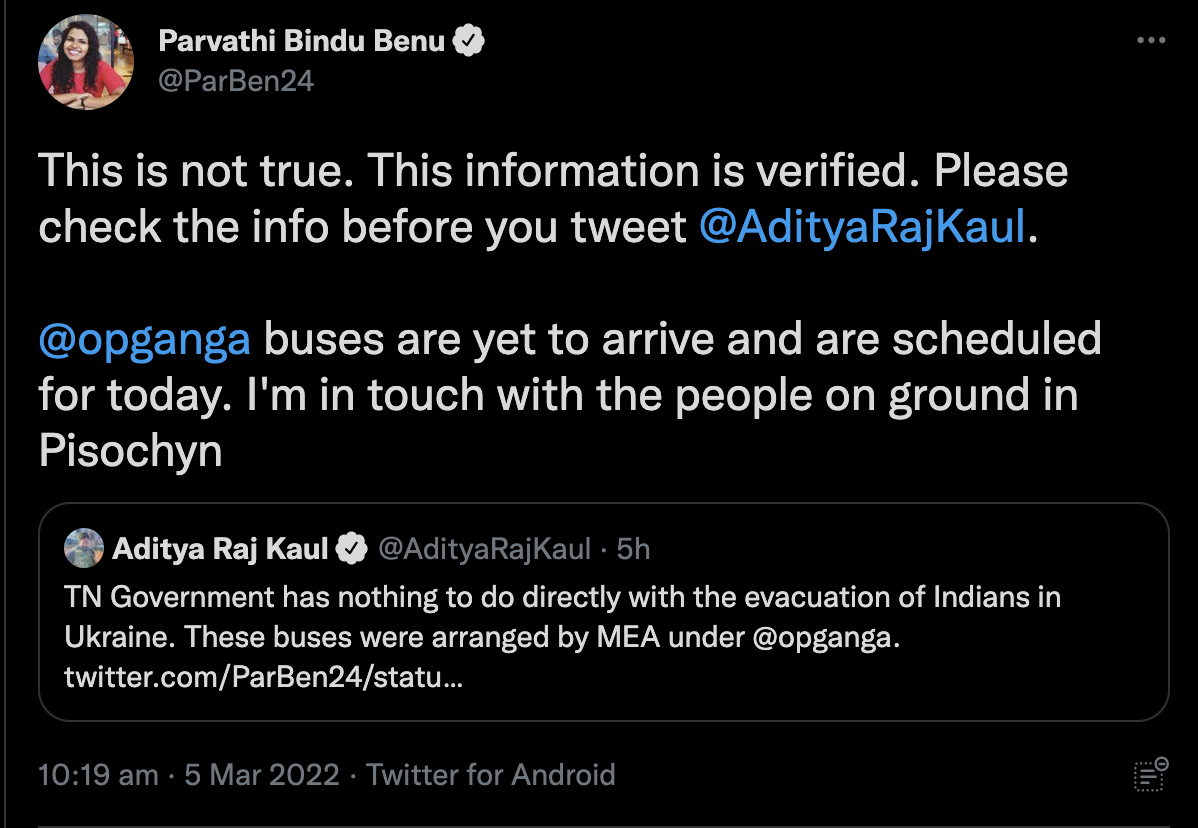The image size is (1198, 828).
Task: Select the Aditya Raj Kaul name in quote
Action: pyautogui.click(x=220, y=548)
